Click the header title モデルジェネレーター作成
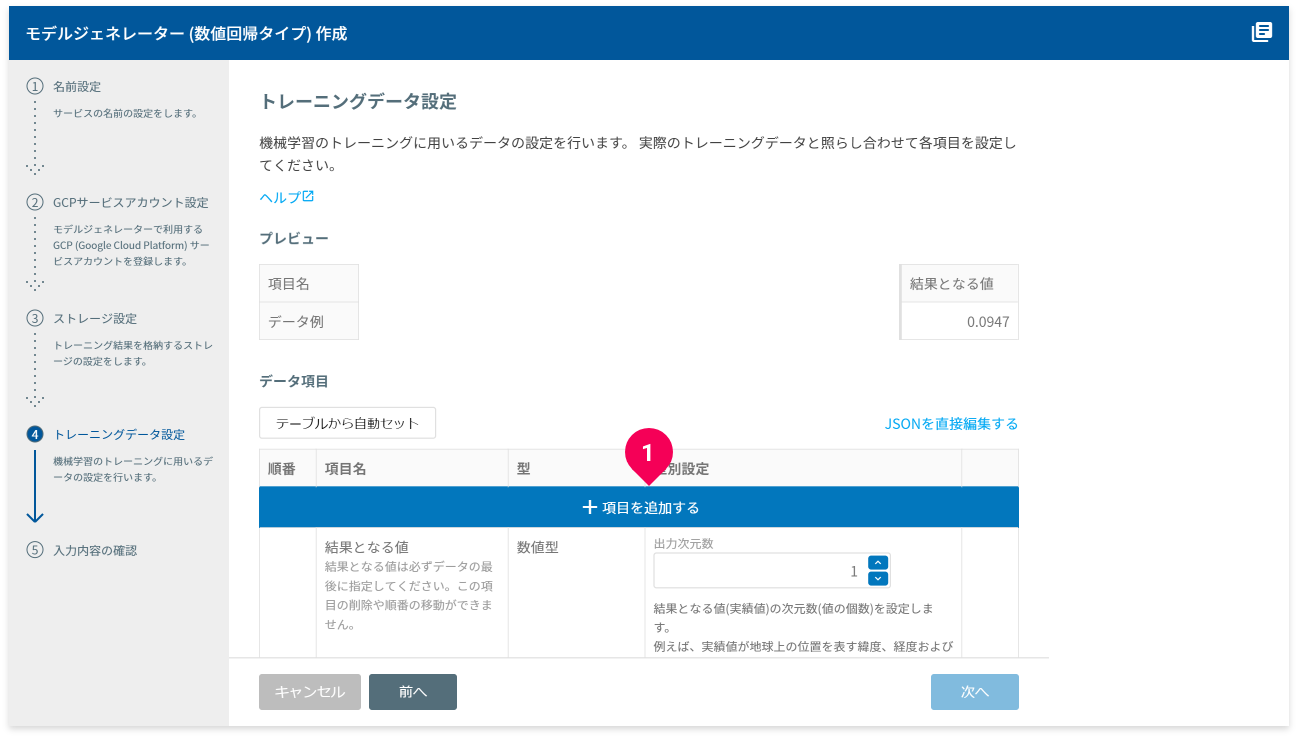Viewport: 1298px width, 738px height. [x=186, y=33]
